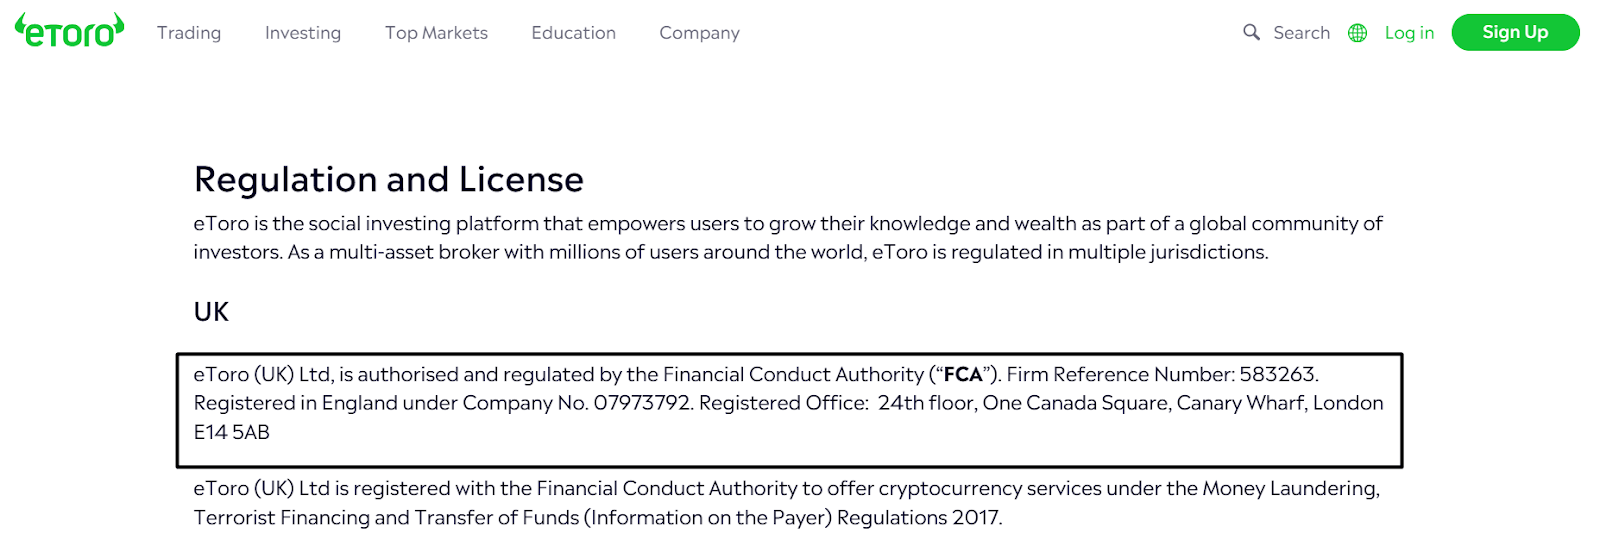Expand the Company menu
Image resolution: width=1600 pixels, height=540 pixels.
(699, 33)
